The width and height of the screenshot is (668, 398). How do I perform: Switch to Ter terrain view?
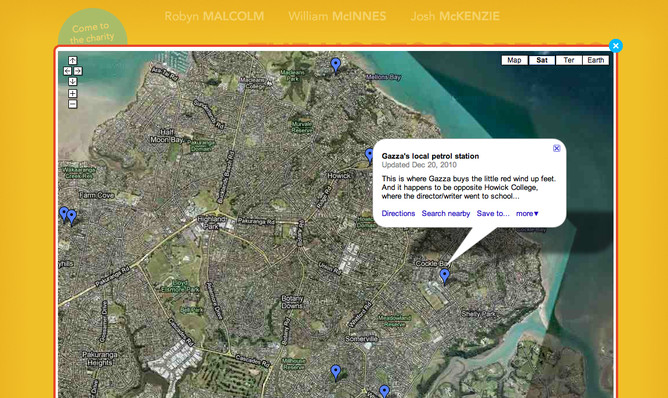tap(569, 60)
